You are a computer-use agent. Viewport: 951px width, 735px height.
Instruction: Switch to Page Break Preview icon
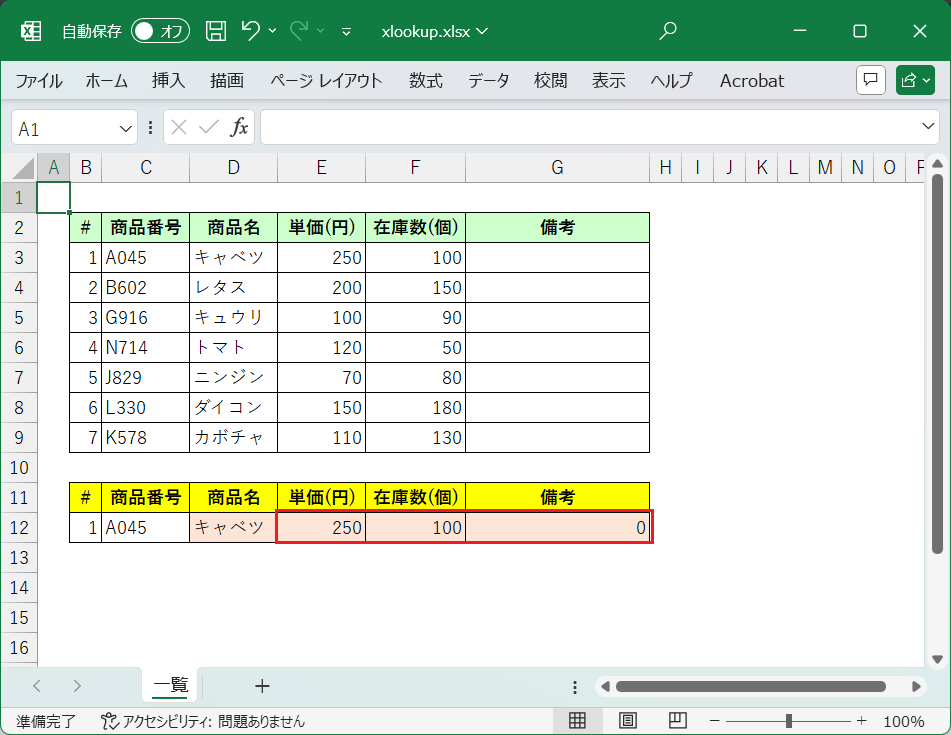677,720
